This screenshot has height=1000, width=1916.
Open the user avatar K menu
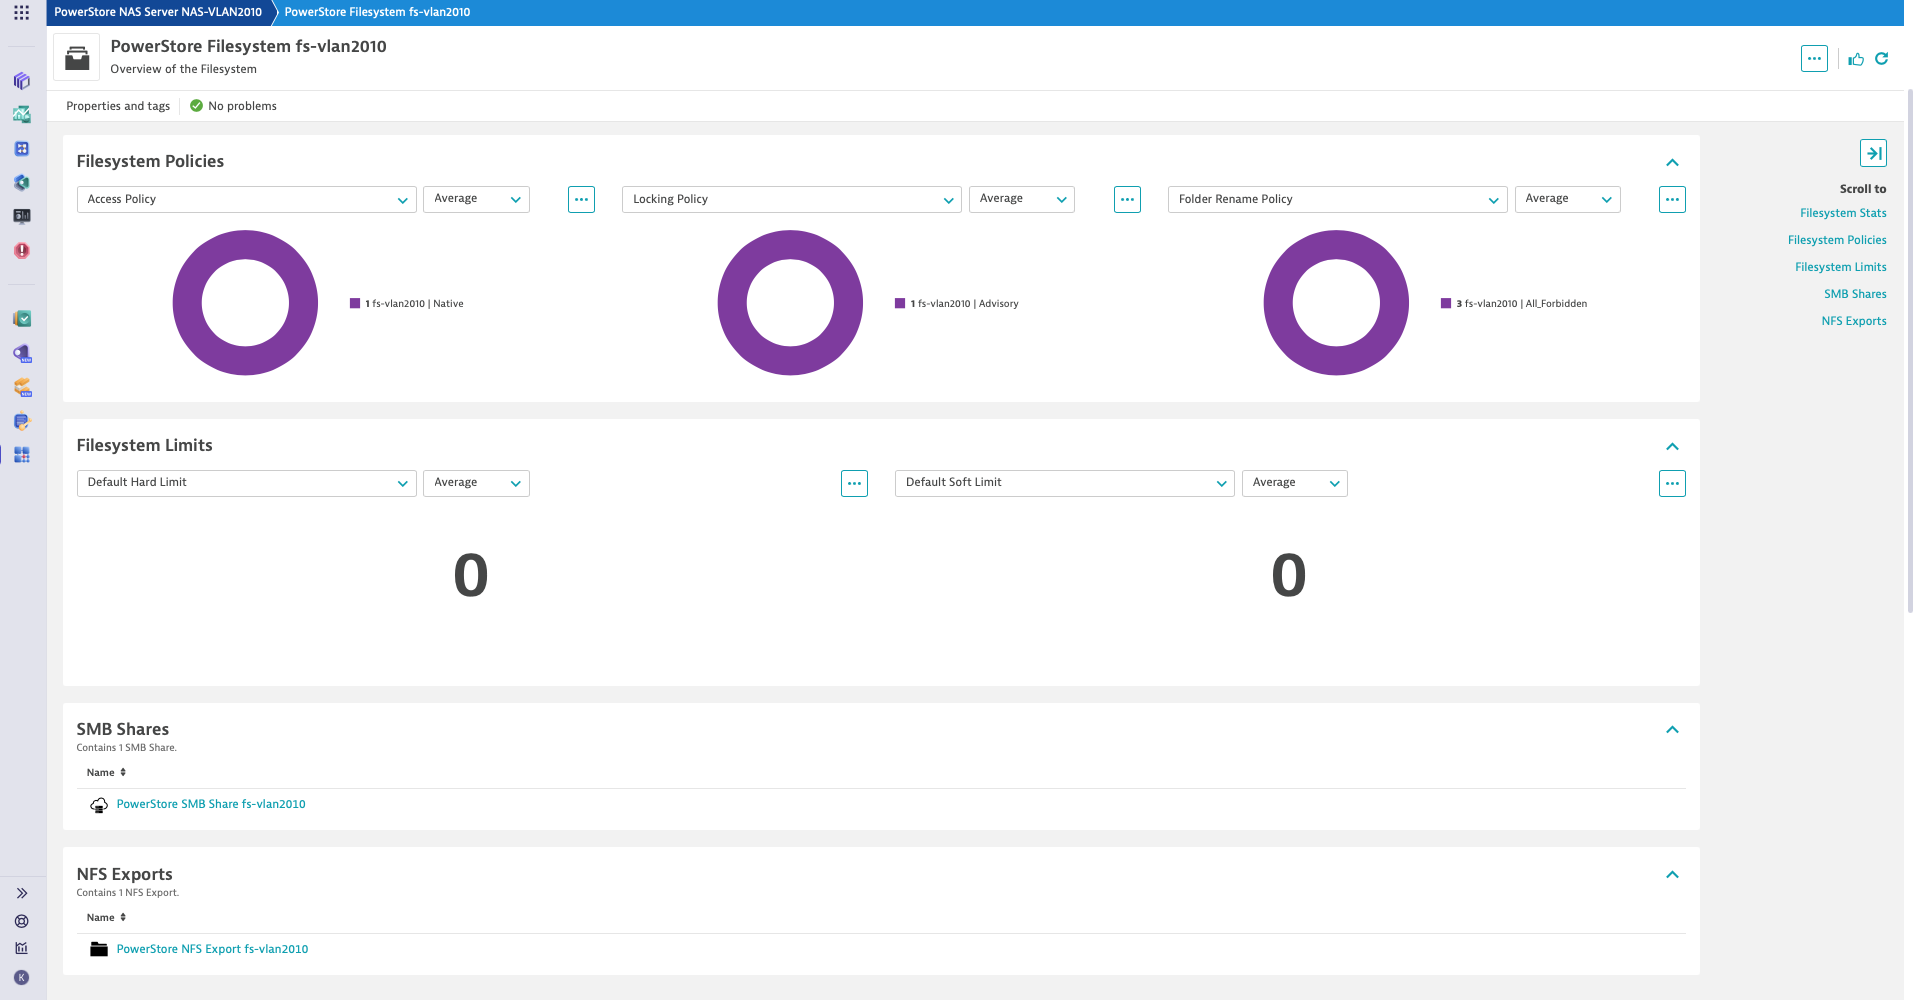click(21, 978)
